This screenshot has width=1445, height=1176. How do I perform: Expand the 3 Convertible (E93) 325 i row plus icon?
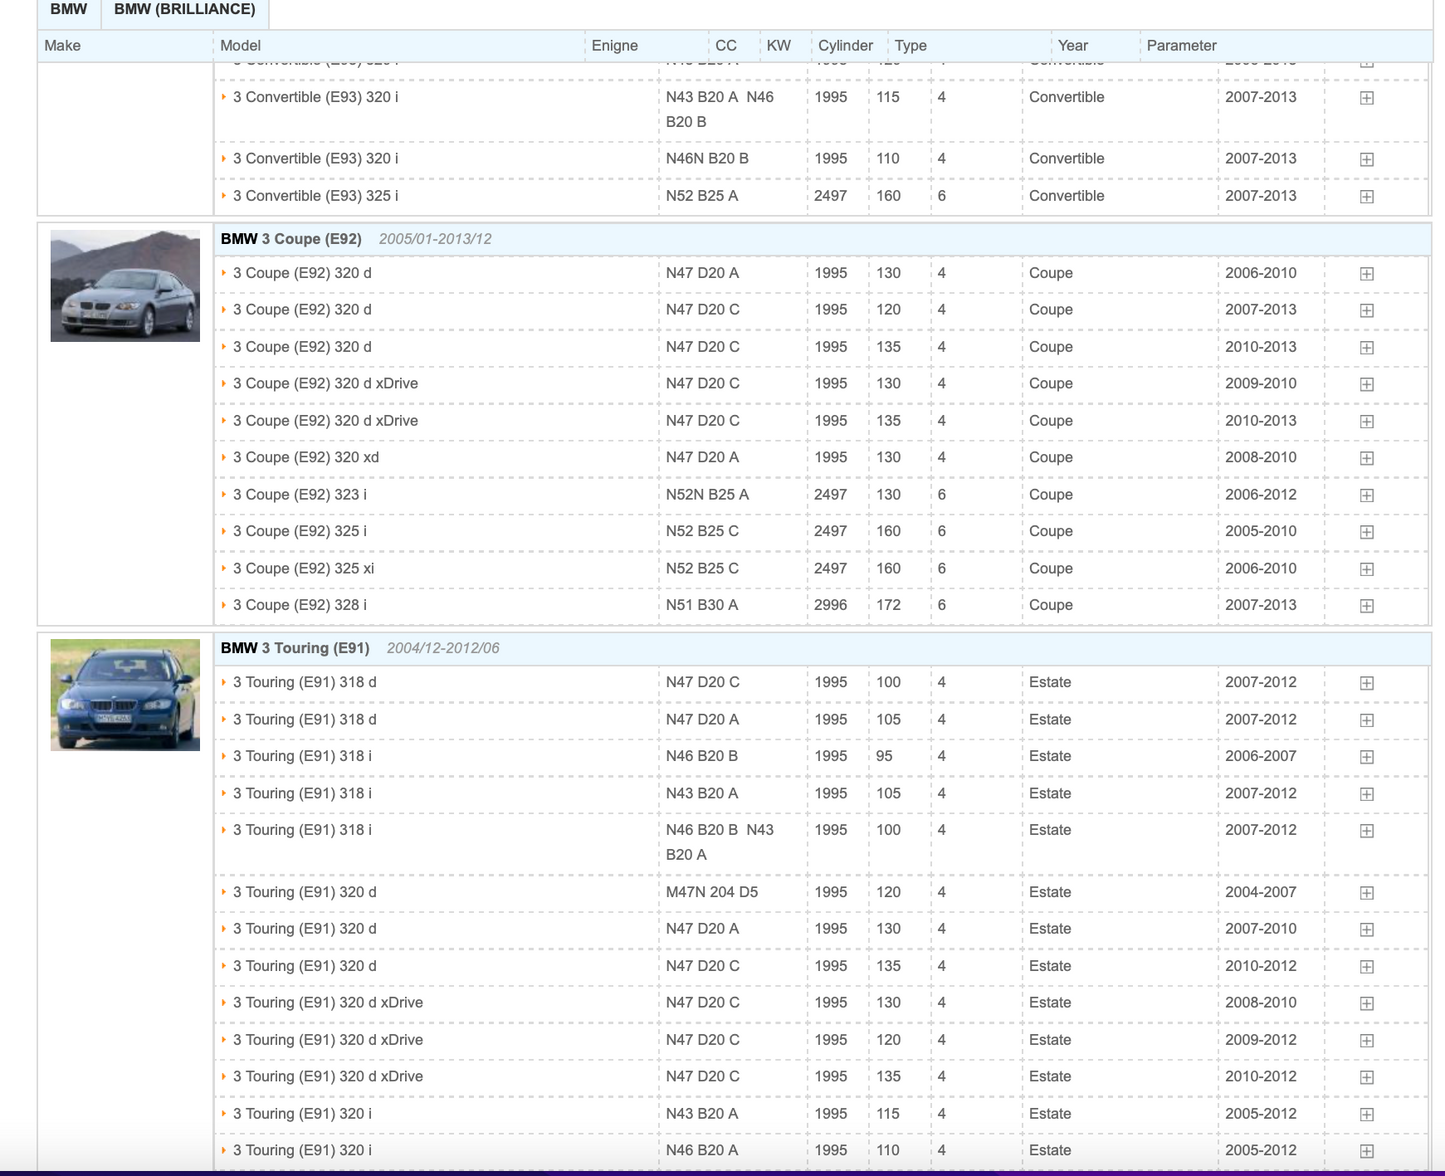[x=1366, y=197]
